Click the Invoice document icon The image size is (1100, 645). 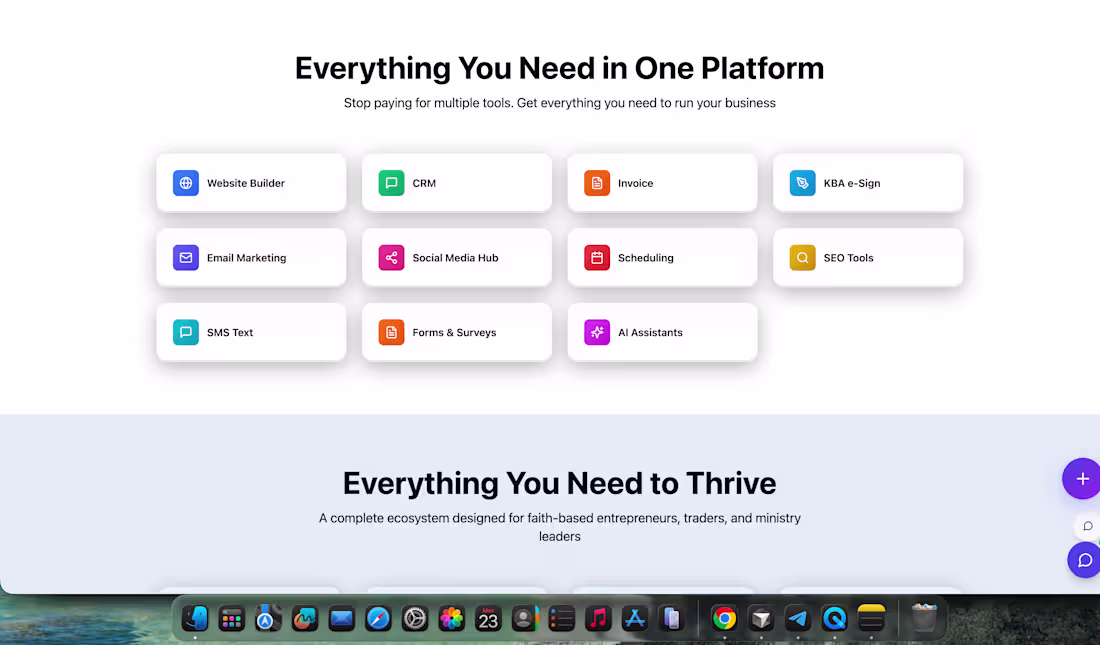click(596, 183)
